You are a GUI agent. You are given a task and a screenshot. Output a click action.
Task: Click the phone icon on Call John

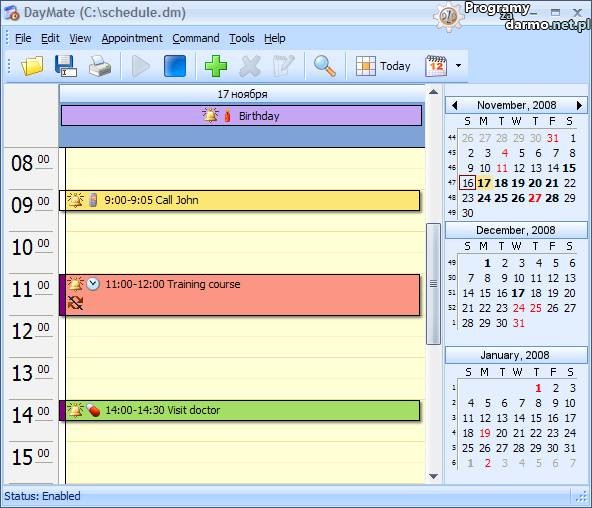[93, 200]
